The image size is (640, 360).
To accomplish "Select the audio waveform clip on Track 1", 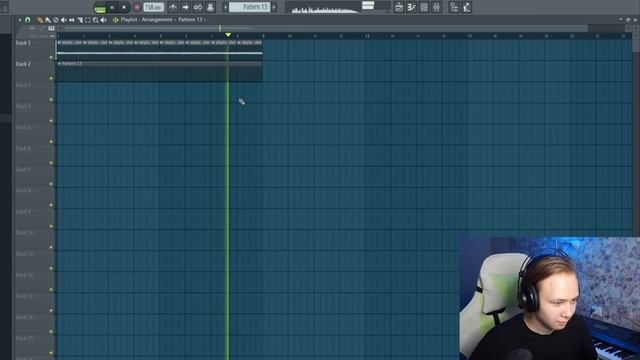I will (x=159, y=50).
